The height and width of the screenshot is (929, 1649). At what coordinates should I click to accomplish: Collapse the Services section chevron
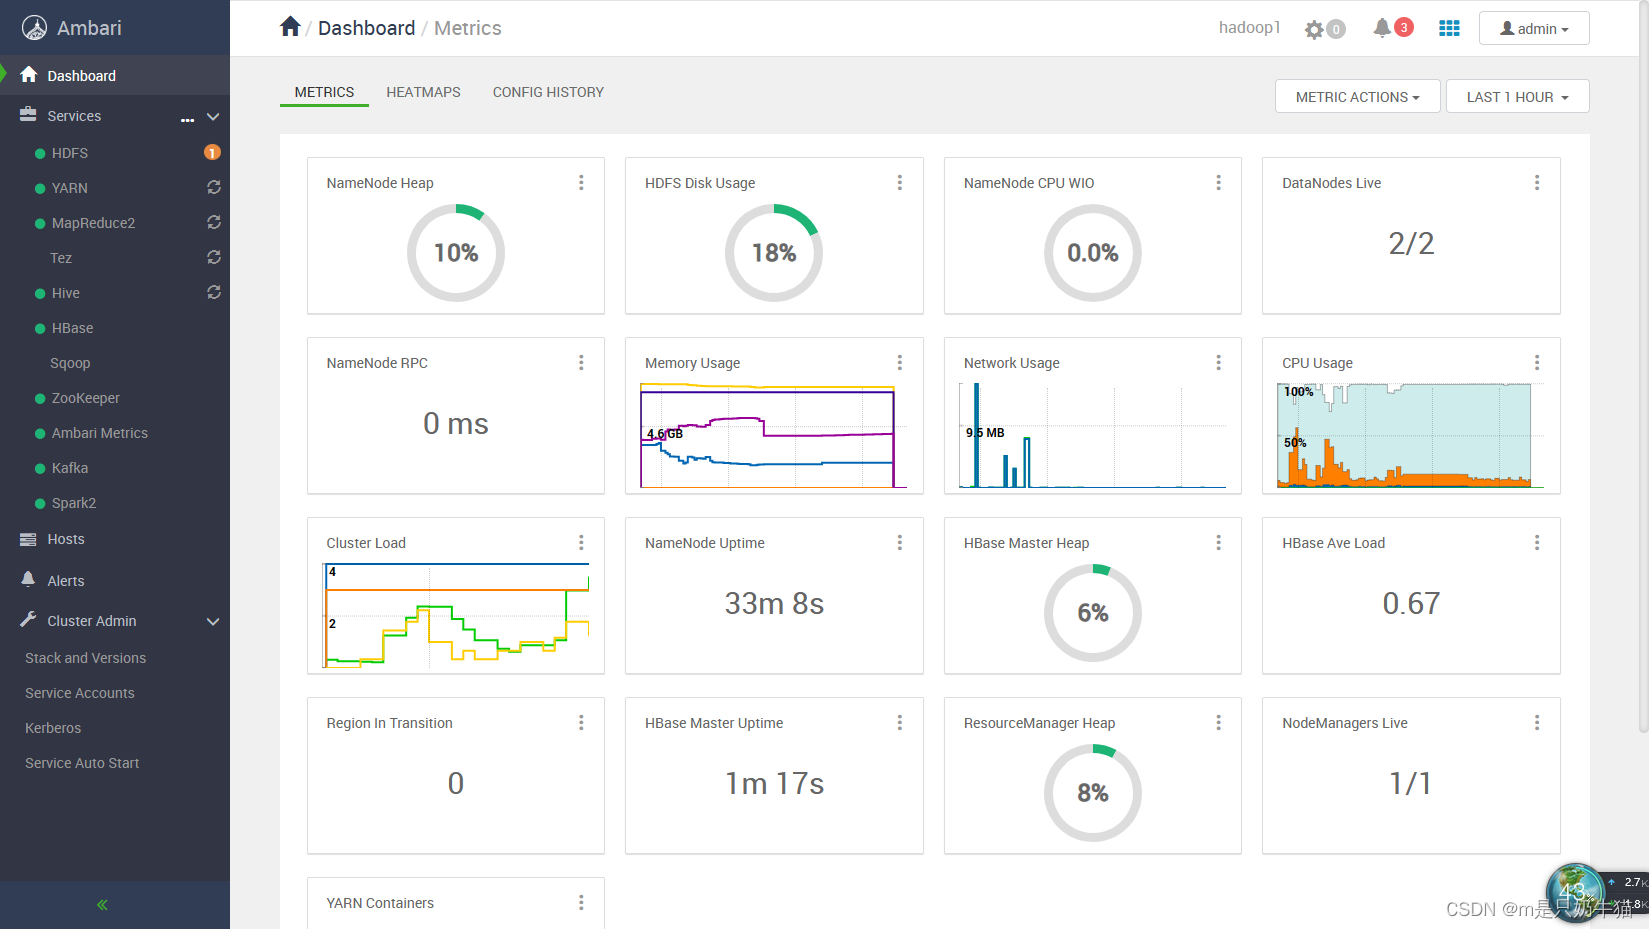click(213, 116)
